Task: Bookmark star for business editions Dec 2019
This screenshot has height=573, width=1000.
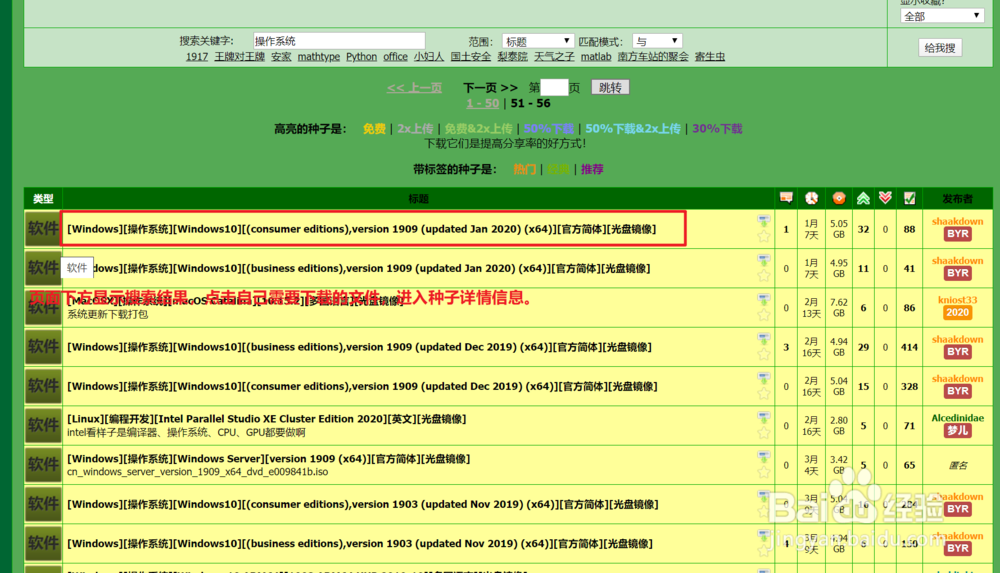Action: pos(763,354)
